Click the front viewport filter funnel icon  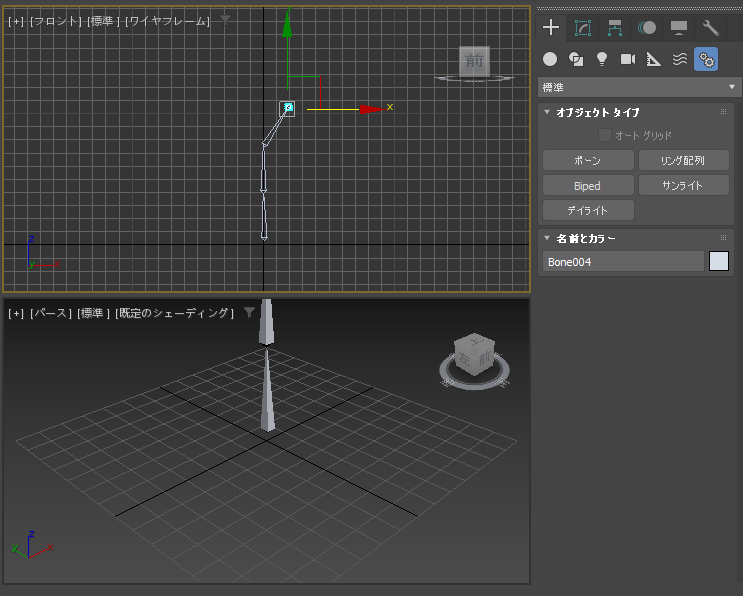click(225, 20)
